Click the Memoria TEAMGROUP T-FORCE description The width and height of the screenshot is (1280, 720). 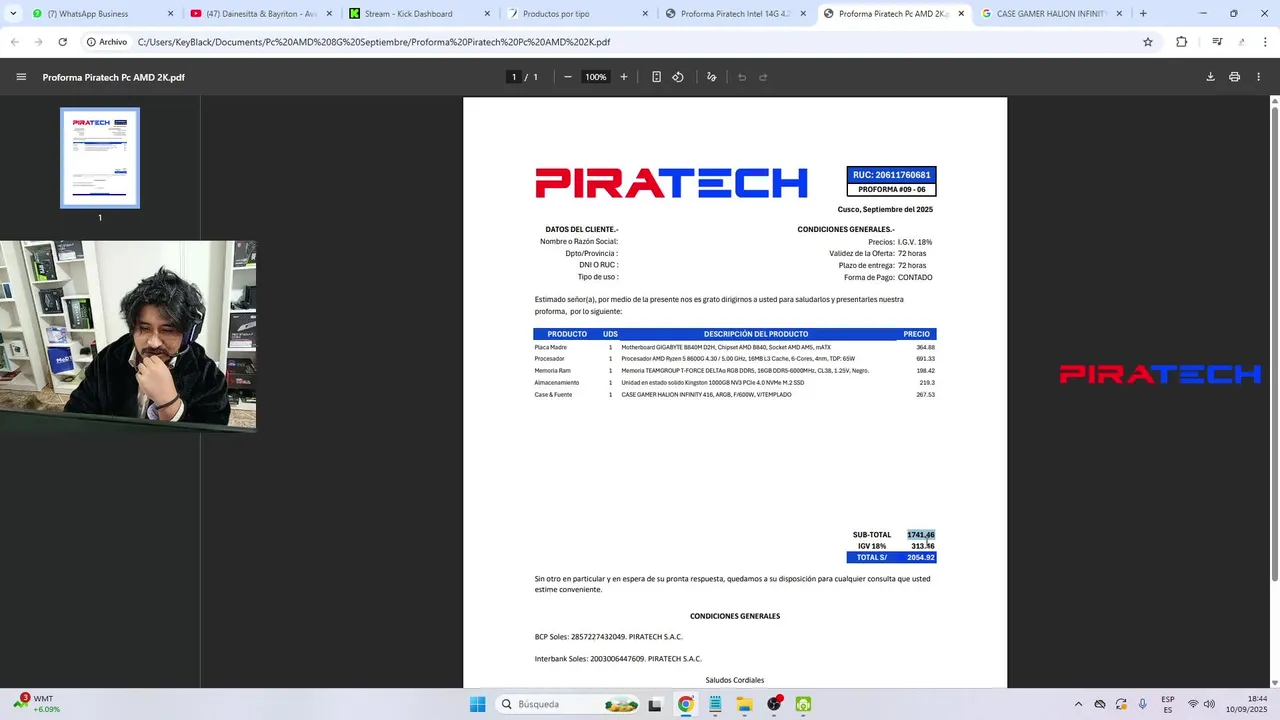(x=745, y=371)
